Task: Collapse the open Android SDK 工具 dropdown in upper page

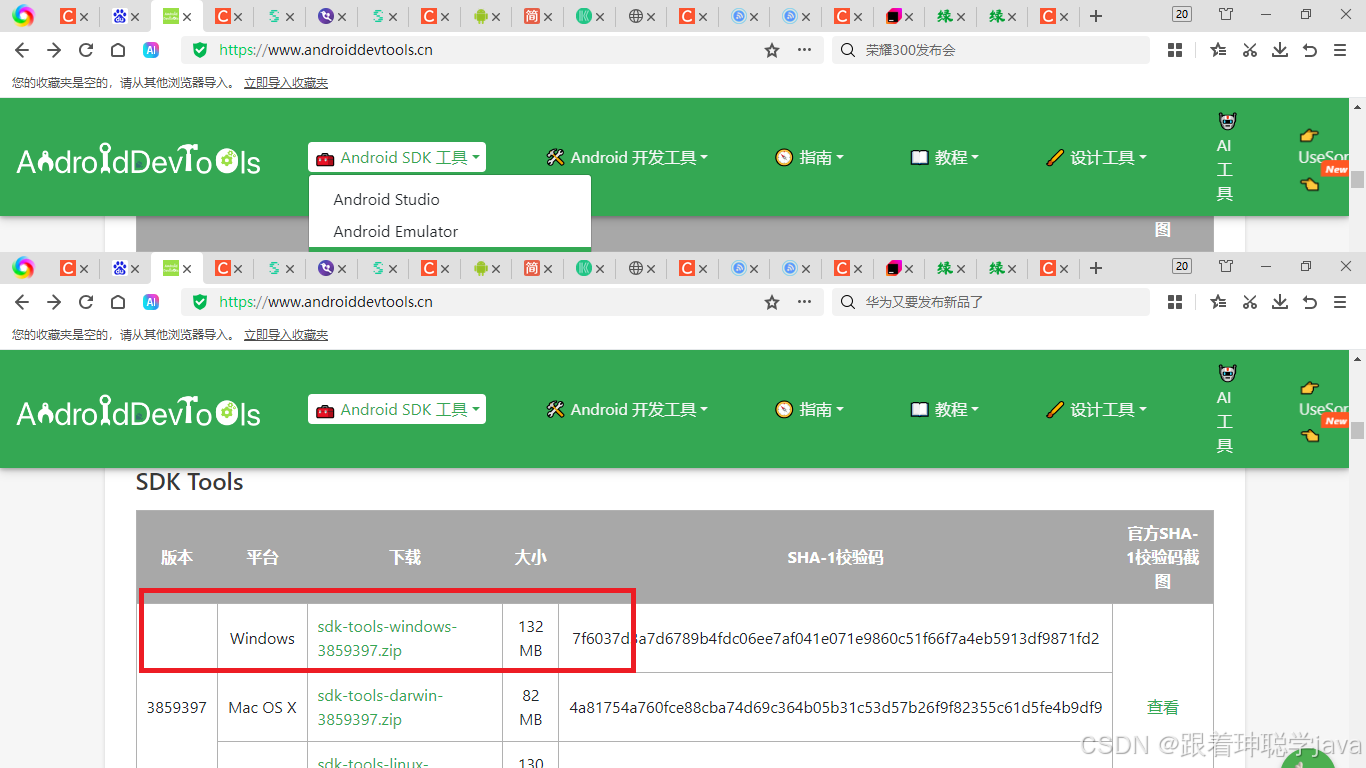Action: [397, 157]
